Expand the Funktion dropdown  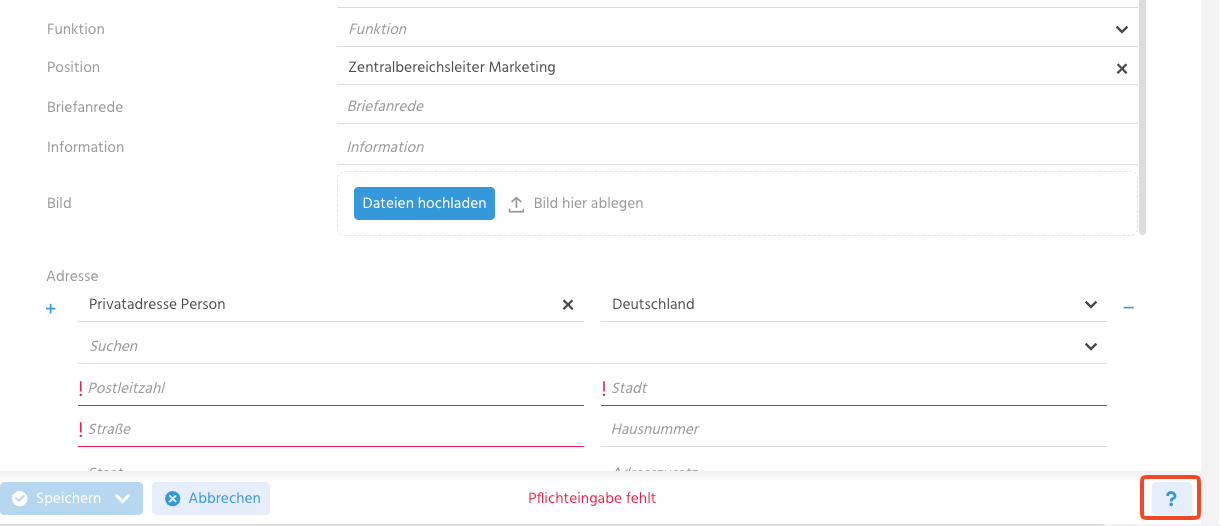(1121, 30)
